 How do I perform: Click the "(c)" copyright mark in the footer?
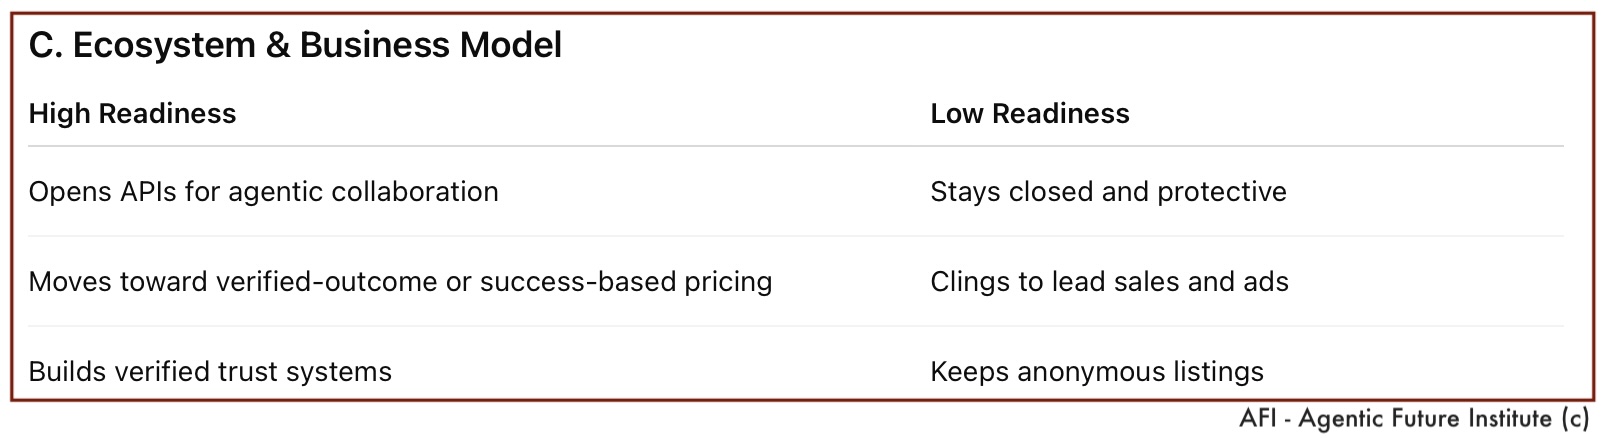pyautogui.click(x=1574, y=419)
